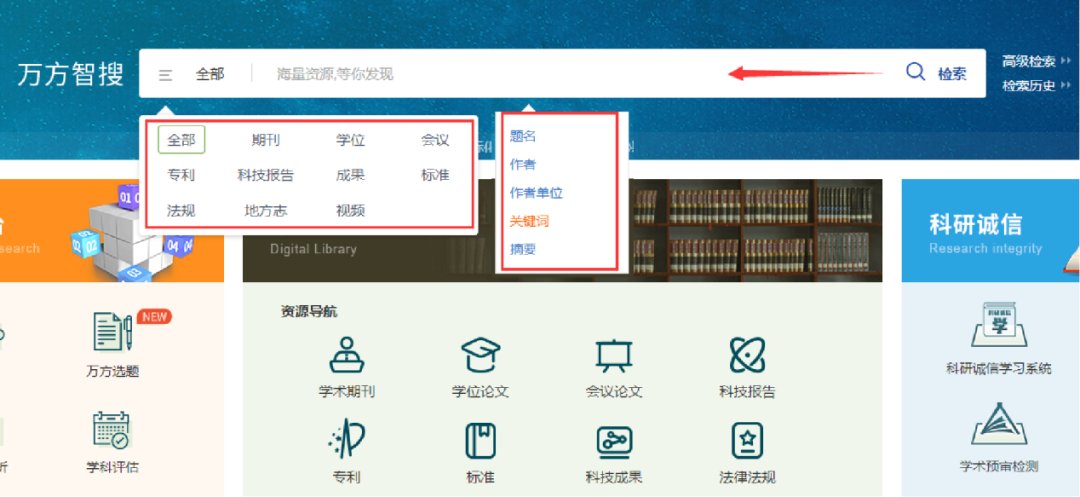Open the hamburger resource-type menu icon
The image size is (1080, 497).
point(165,75)
